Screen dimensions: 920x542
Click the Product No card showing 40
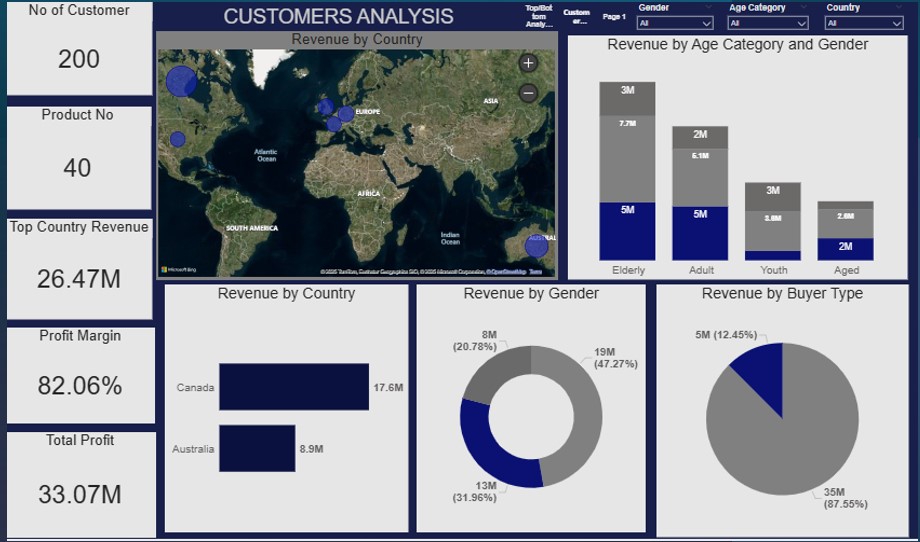pos(79,158)
